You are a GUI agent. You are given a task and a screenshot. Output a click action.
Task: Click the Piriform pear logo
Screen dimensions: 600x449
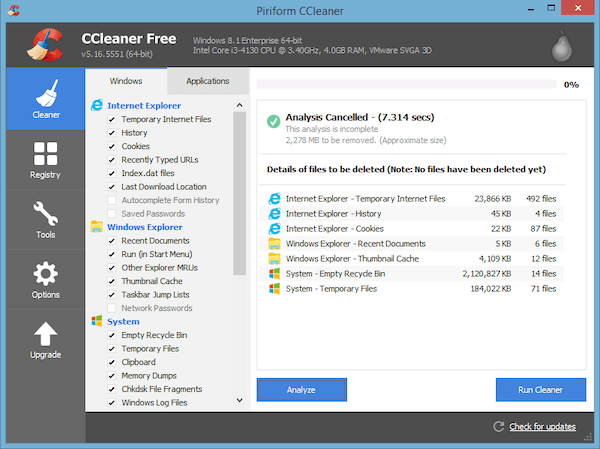point(562,47)
